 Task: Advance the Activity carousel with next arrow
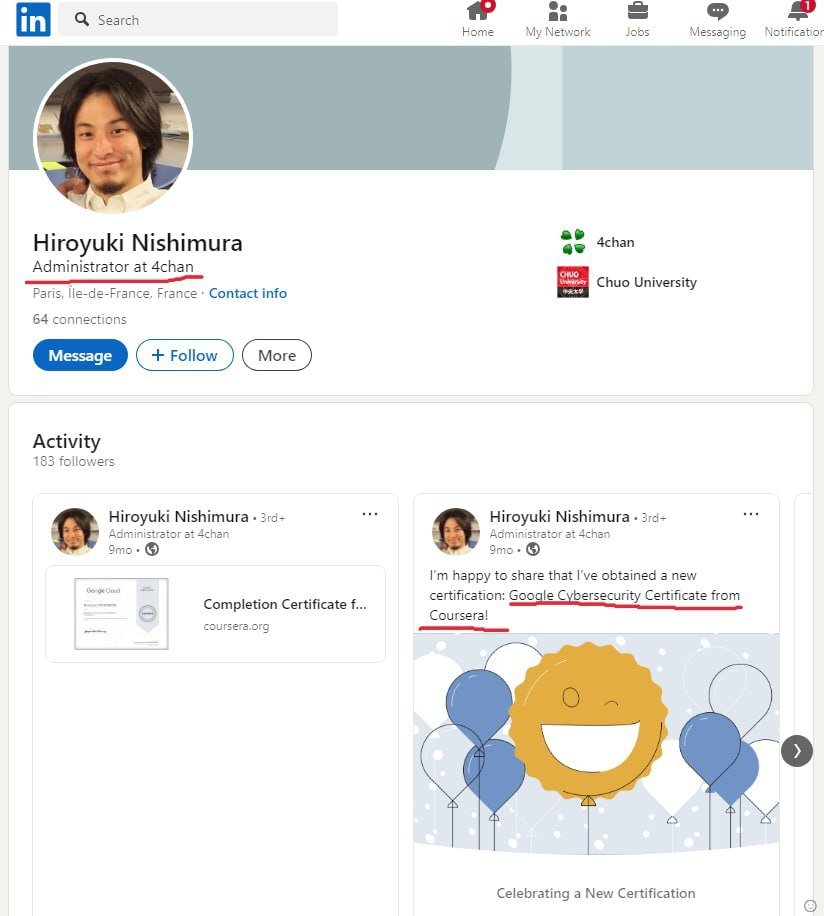(797, 751)
